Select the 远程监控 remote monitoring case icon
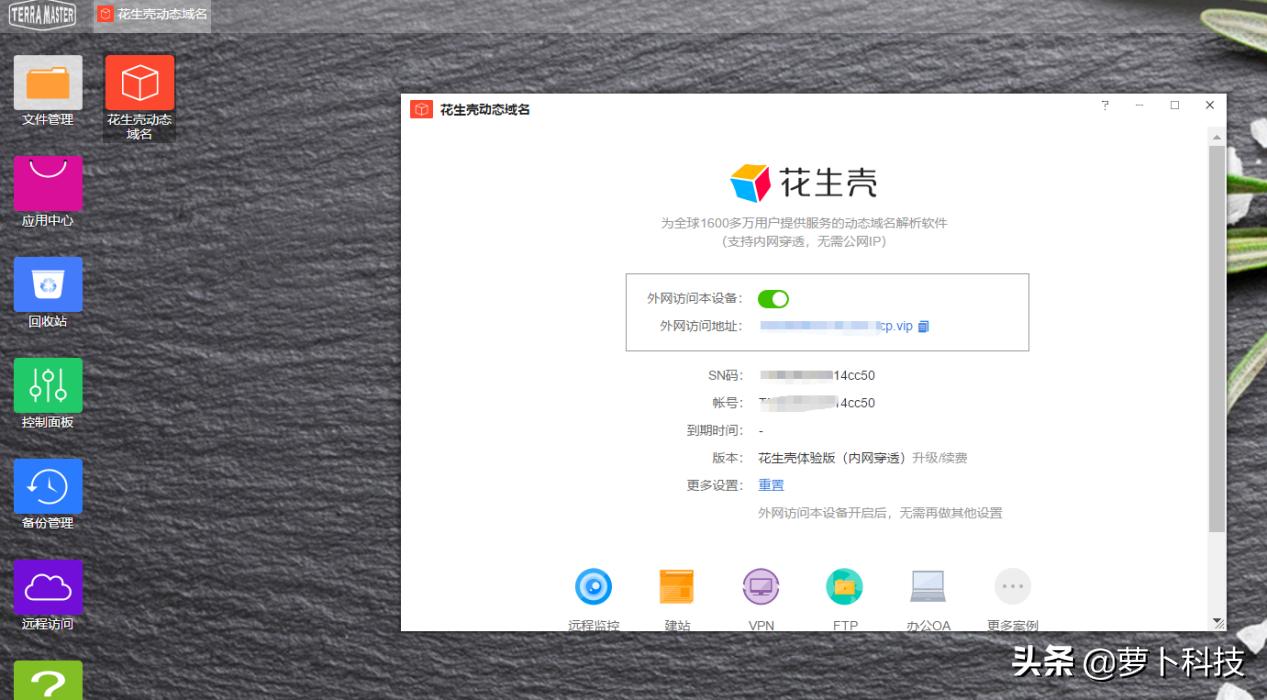The image size is (1267, 700). (x=594, y=587)
